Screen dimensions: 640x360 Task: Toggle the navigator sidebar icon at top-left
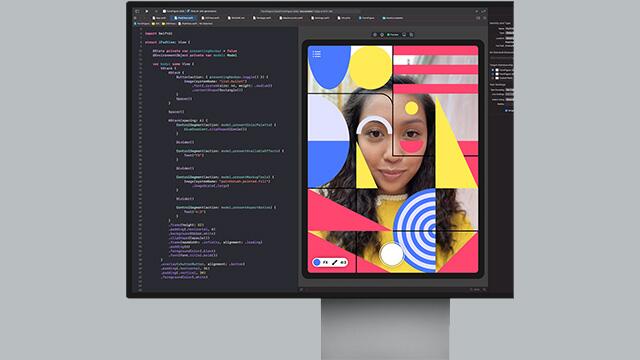(137, 11)
